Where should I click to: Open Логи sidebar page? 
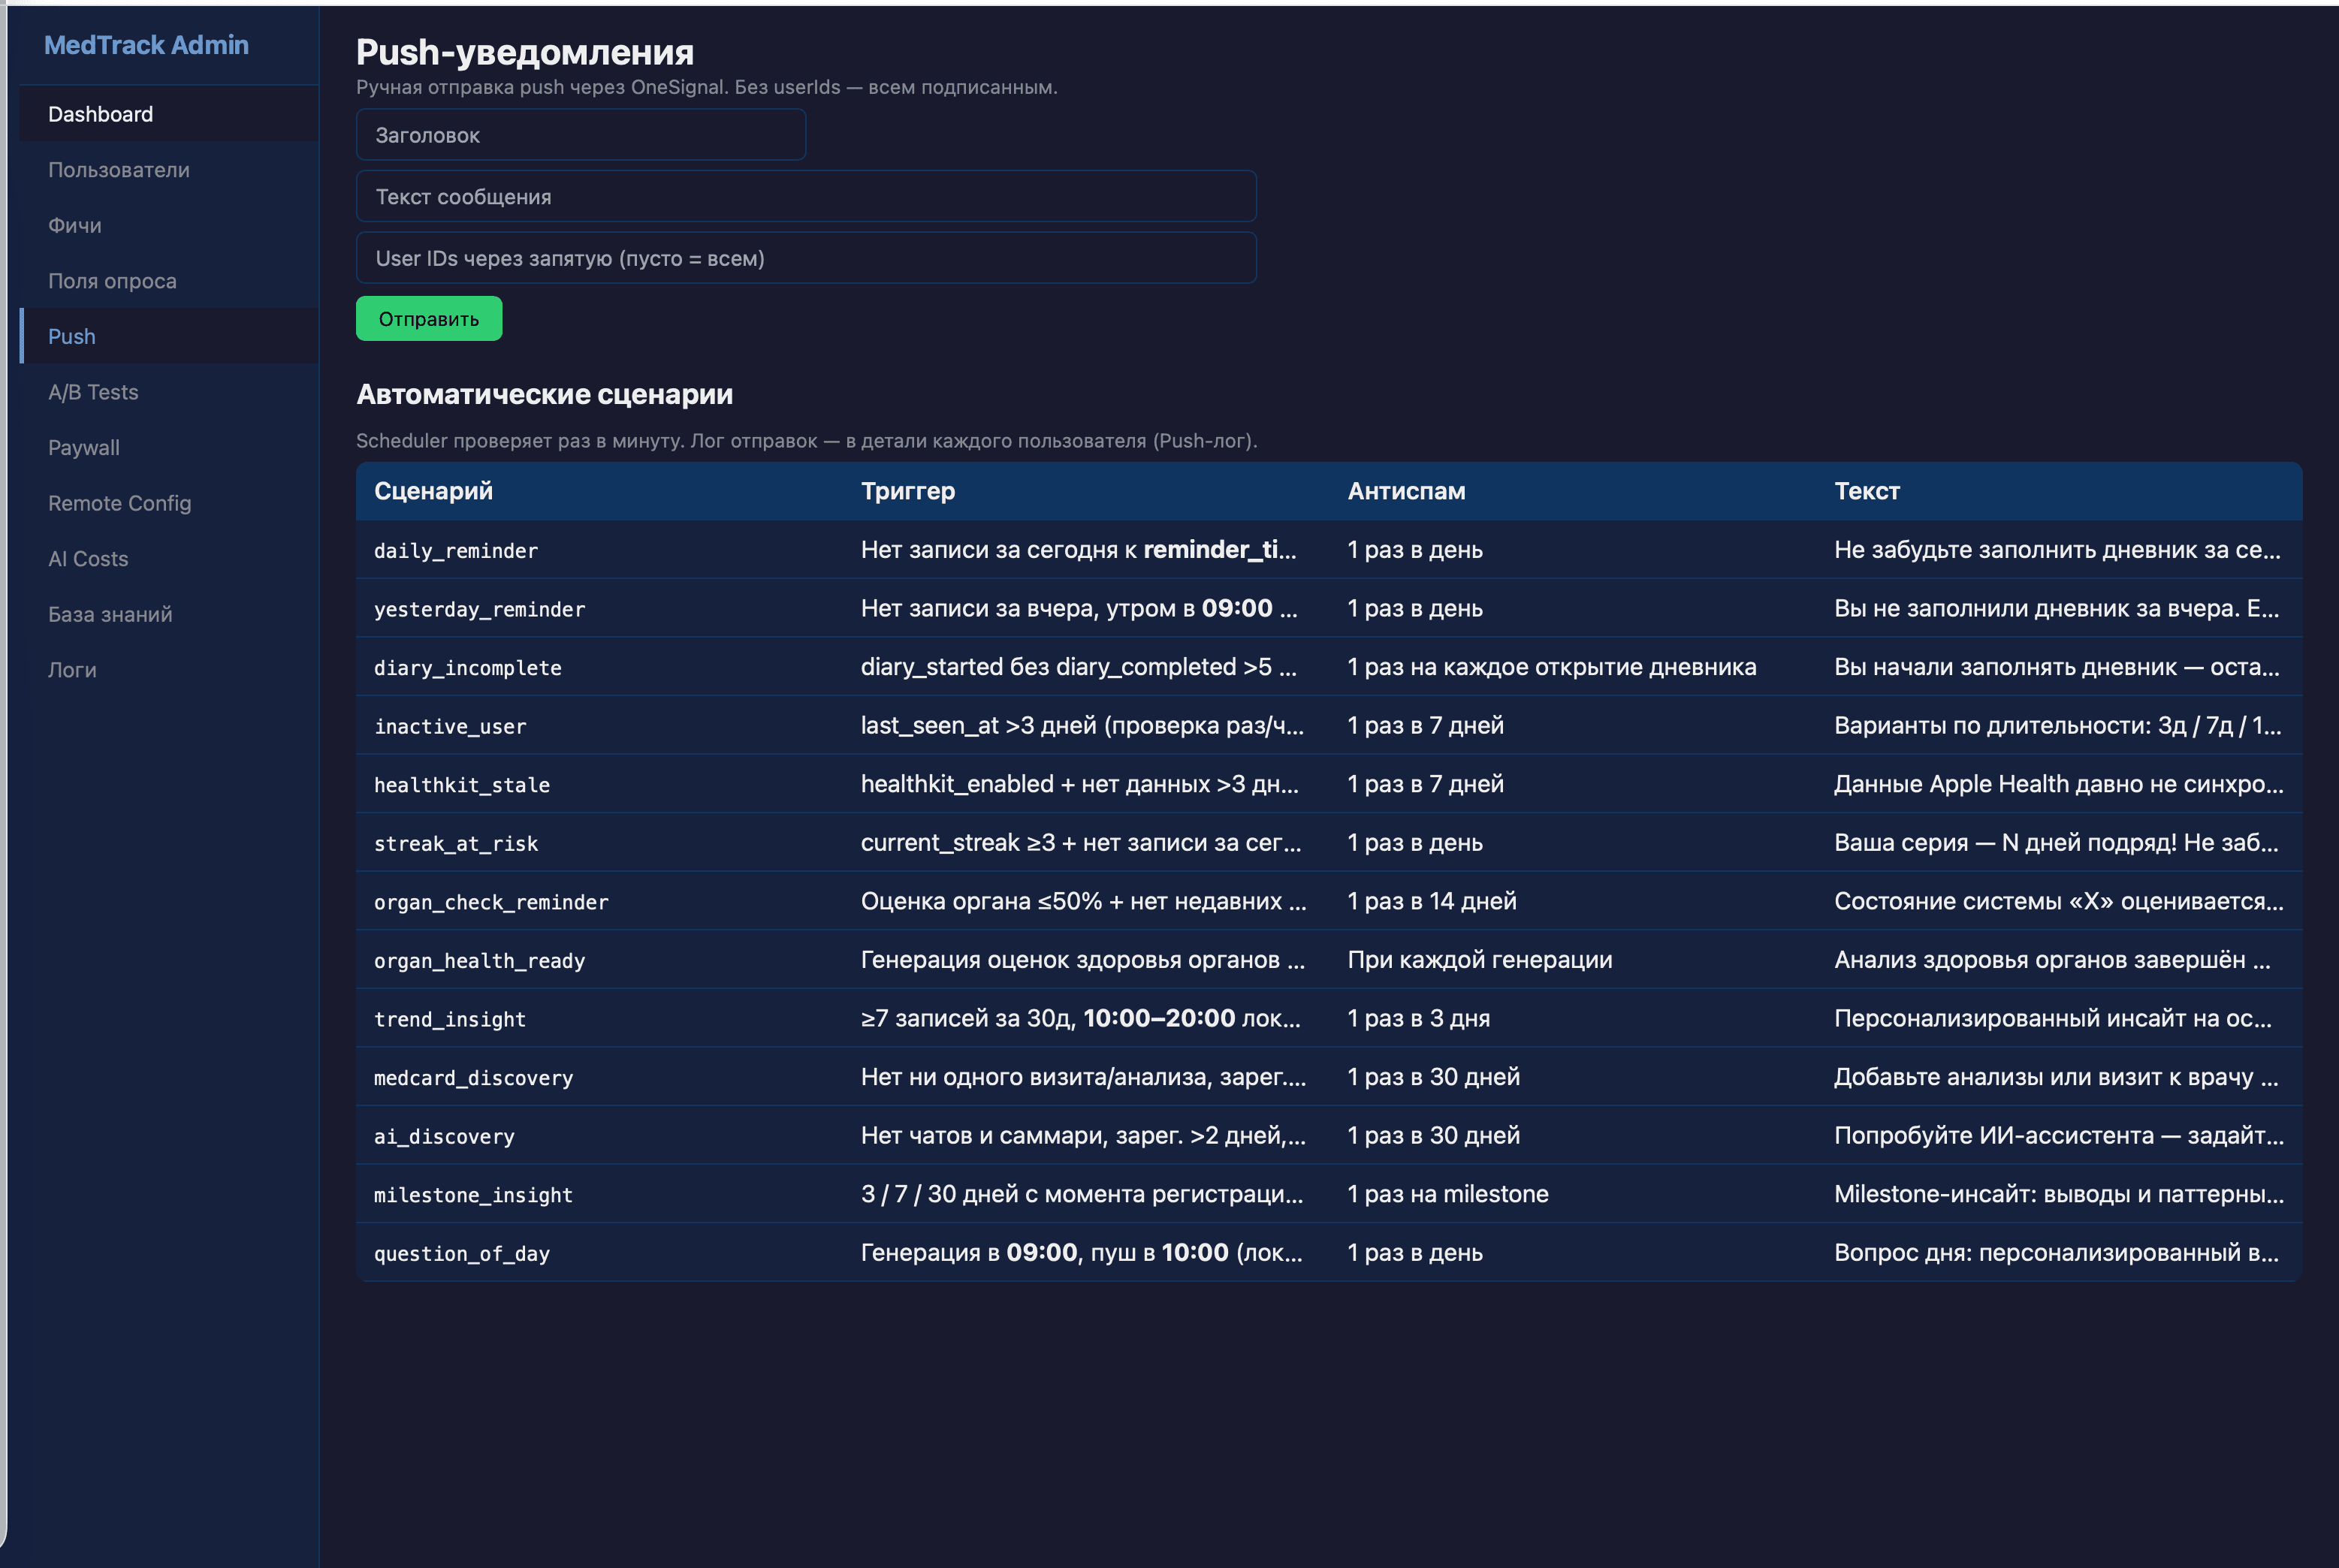click(x=72, y=670)
